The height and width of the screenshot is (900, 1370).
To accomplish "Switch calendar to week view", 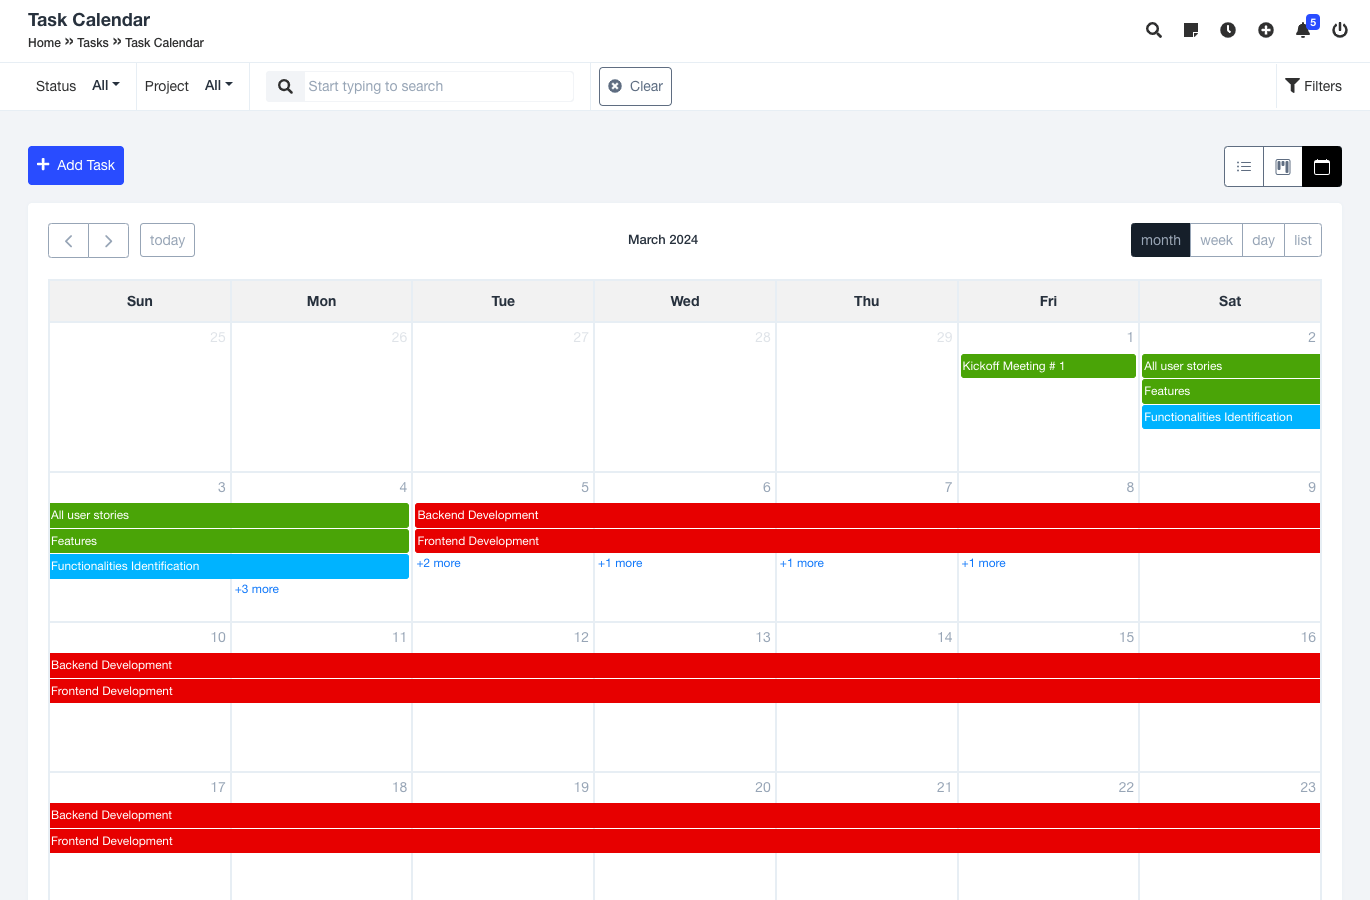I will click(1216, 240).
